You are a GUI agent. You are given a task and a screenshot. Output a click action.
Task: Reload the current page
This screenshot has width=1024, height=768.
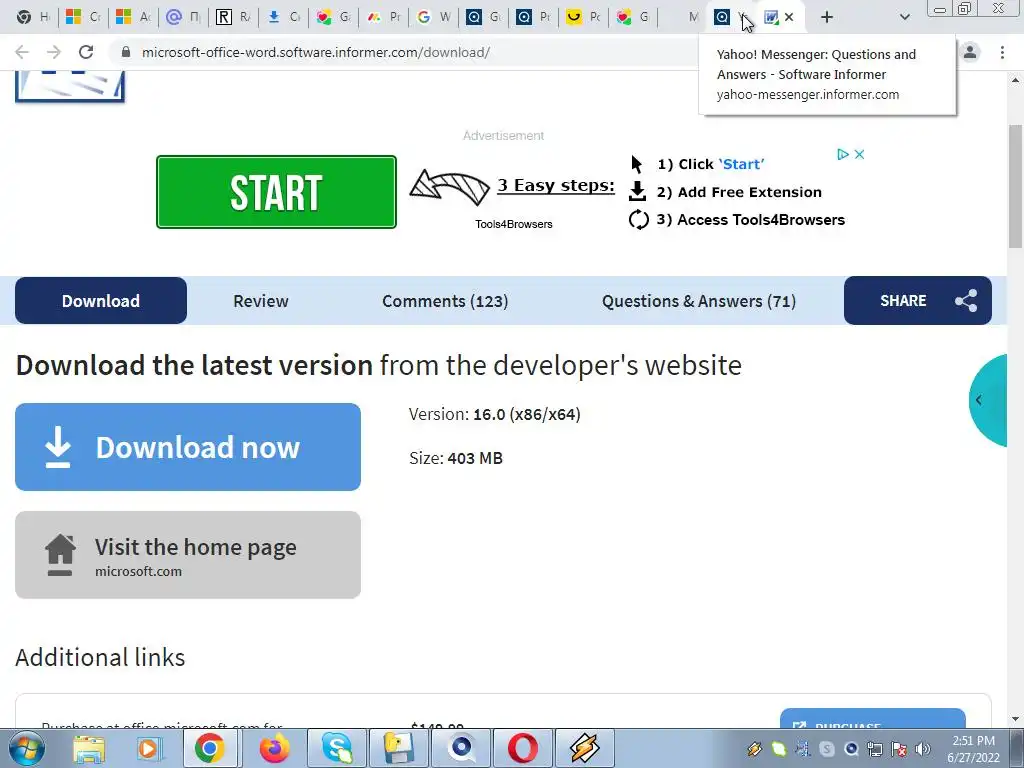coord(86,52)
